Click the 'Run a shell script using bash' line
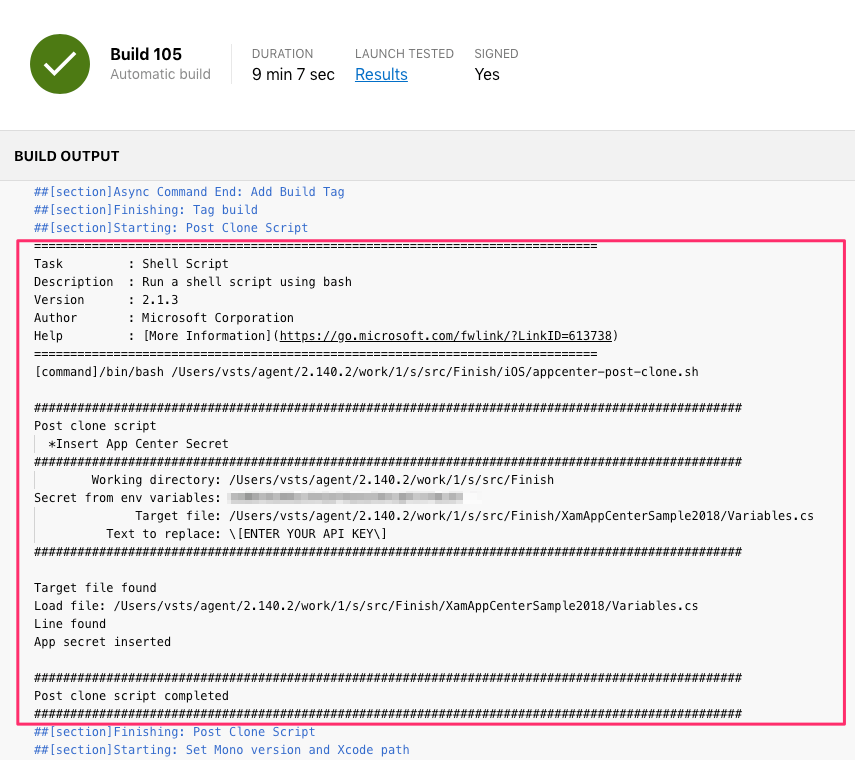855x760 pixels. 192,282
